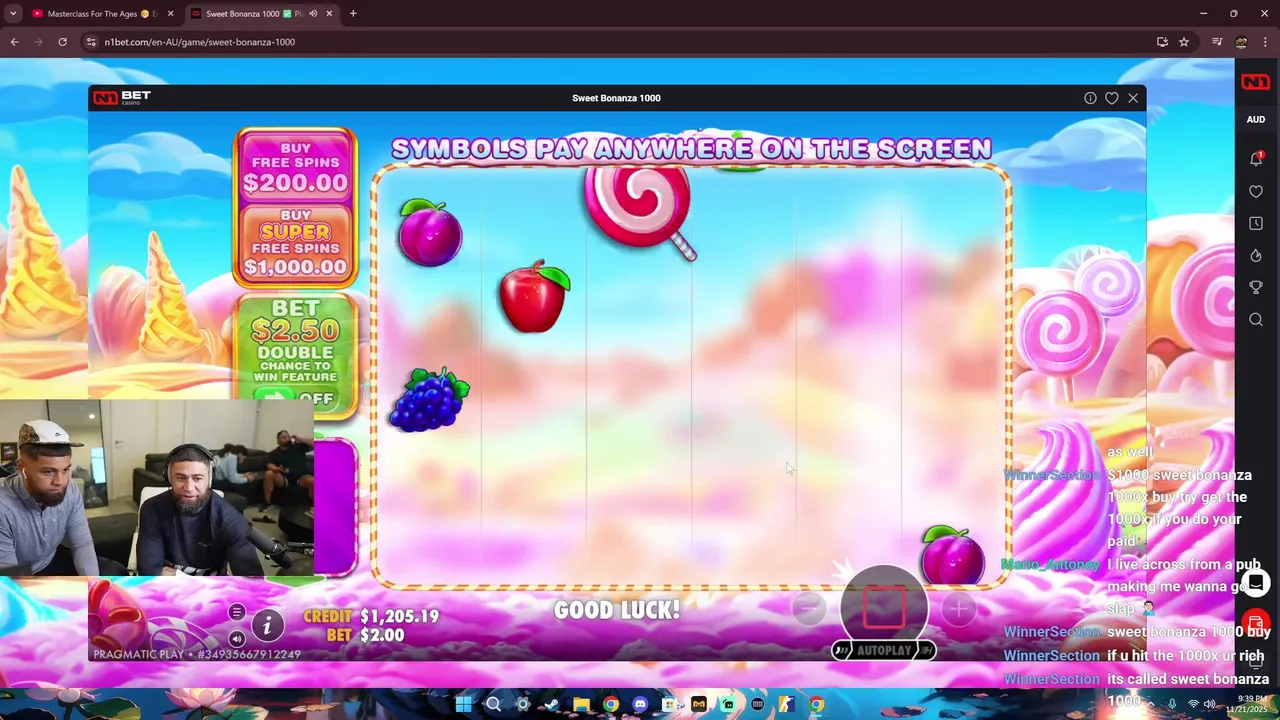This screenshot has height=720, width=1280.
Task: Expand the tab search dropdown
Action: coord(13,14)
